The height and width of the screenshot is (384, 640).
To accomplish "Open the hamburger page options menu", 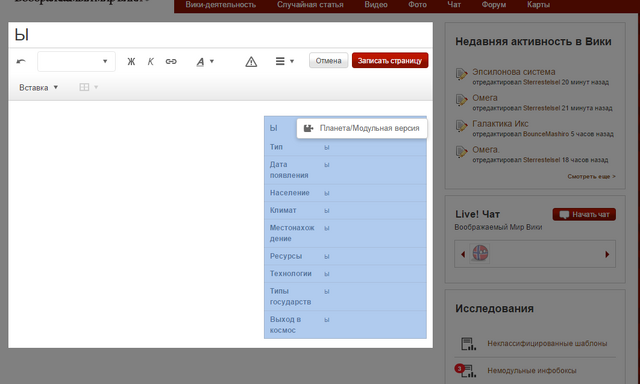I will (x=284, y=61).
